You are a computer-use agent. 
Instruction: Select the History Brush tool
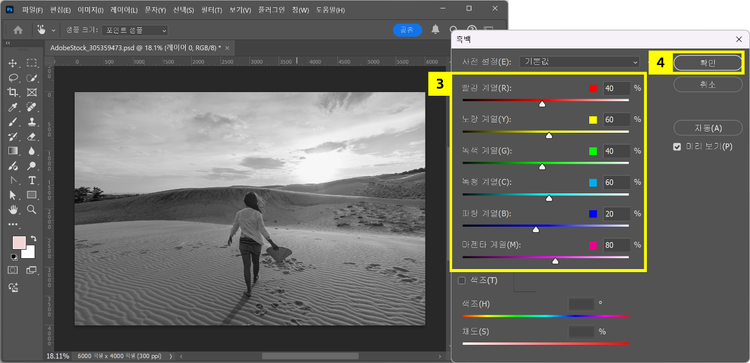pyautogui.click(x=13, y=136)
